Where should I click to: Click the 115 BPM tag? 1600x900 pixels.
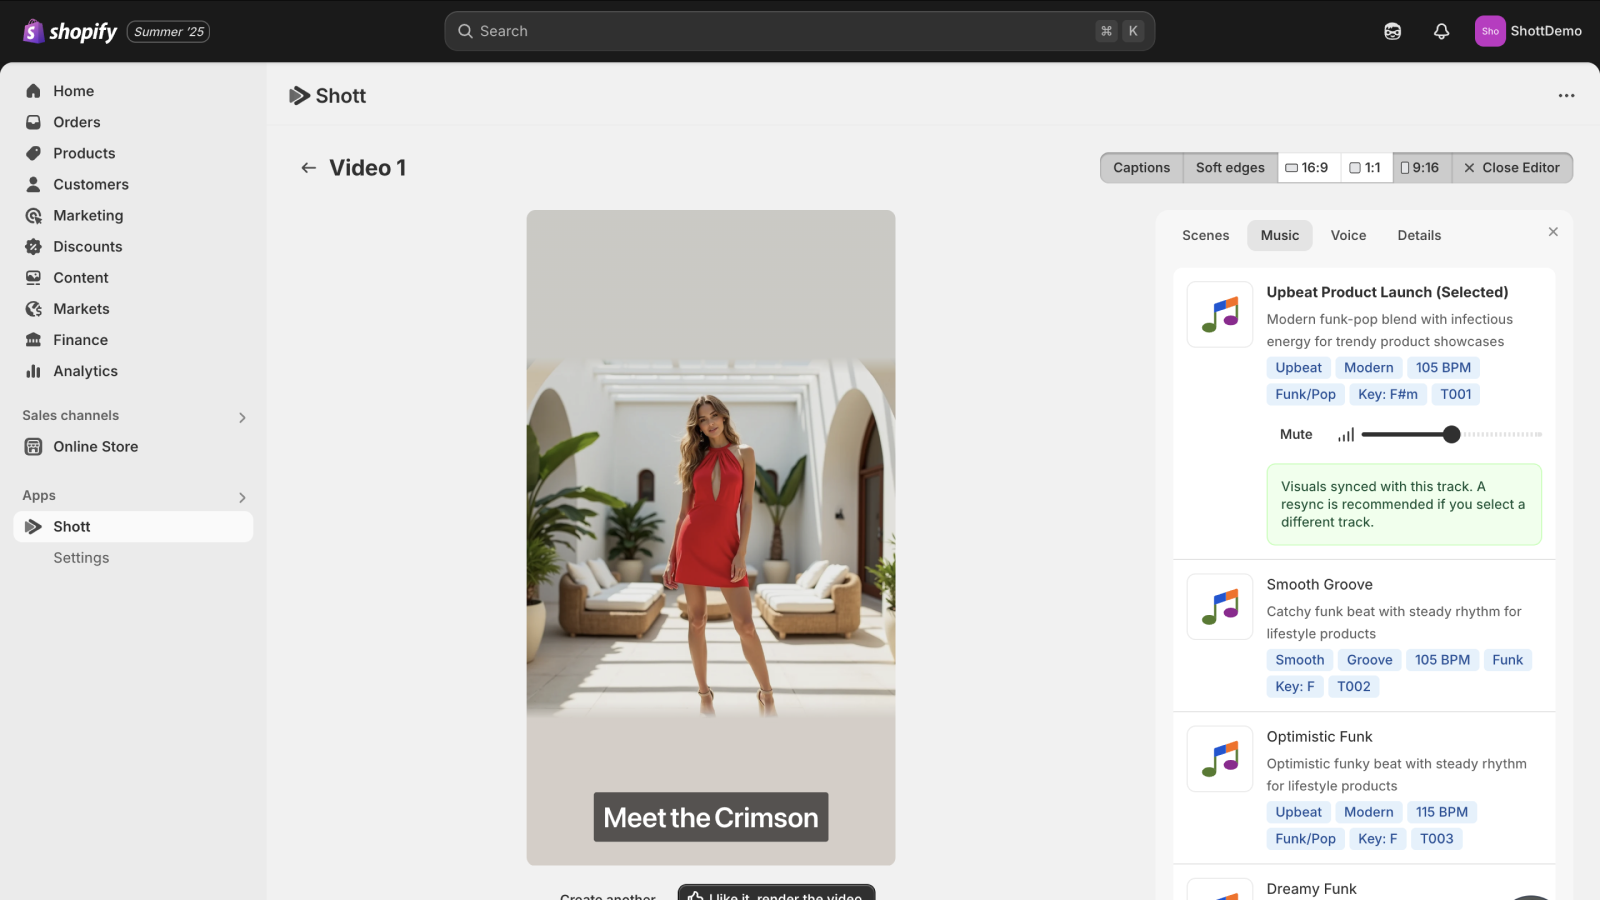pyautogui.click(x=1442, y=812)
